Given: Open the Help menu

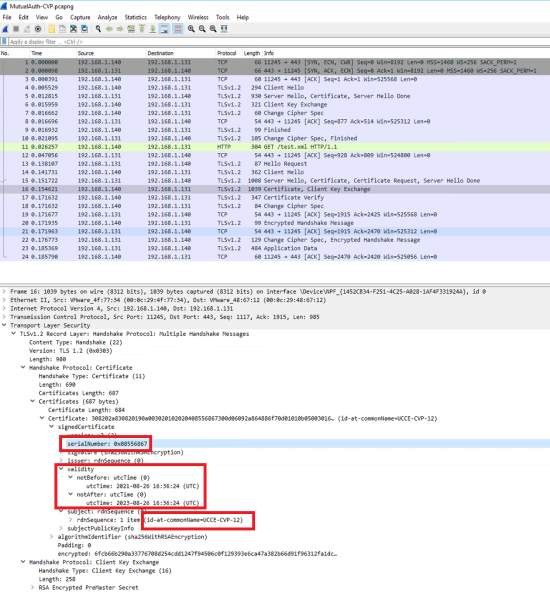Looking at the screenshot, I should (x=243, y=17).
